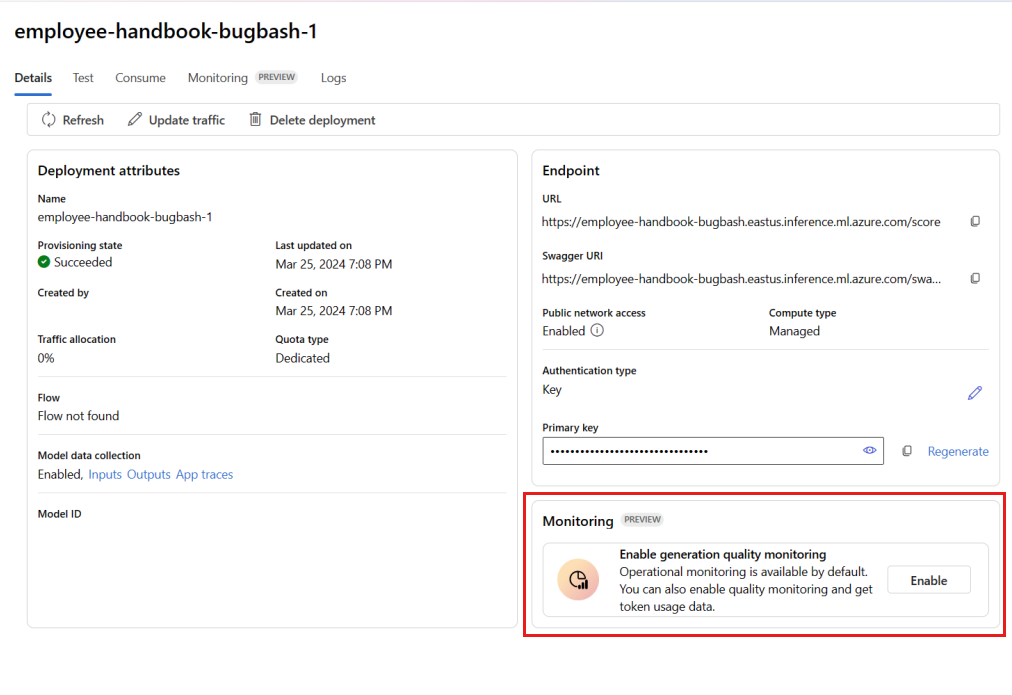Click the Refresh icon in the toolbar

[x=48, y=119]
